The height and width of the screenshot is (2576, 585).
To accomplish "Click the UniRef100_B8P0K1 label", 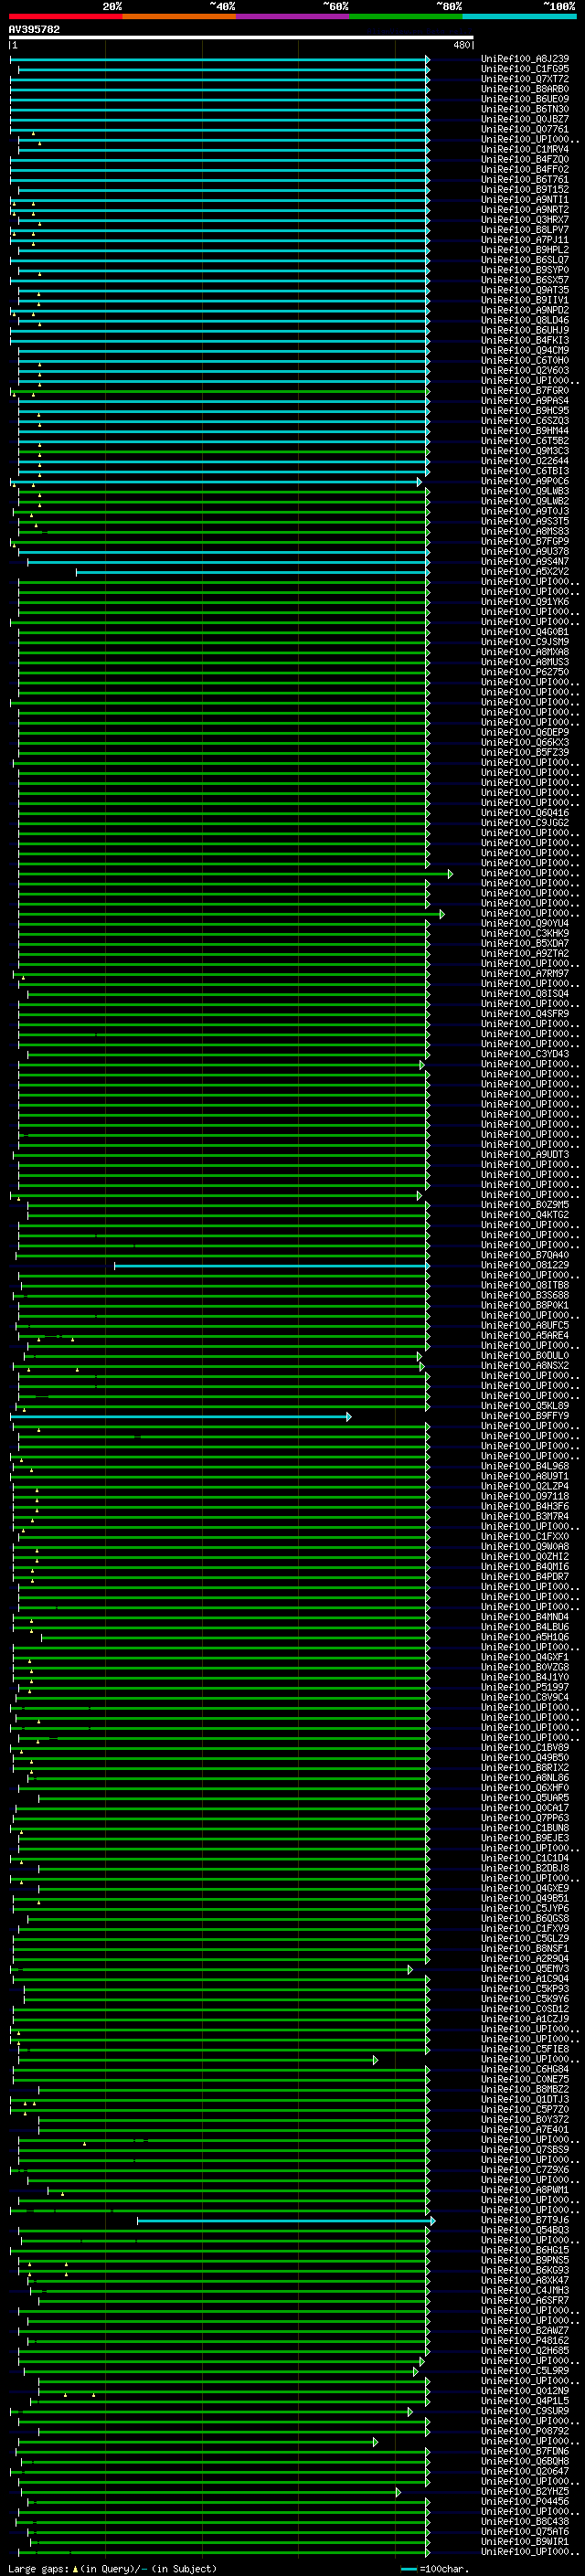I will [x=525, y=1305].
